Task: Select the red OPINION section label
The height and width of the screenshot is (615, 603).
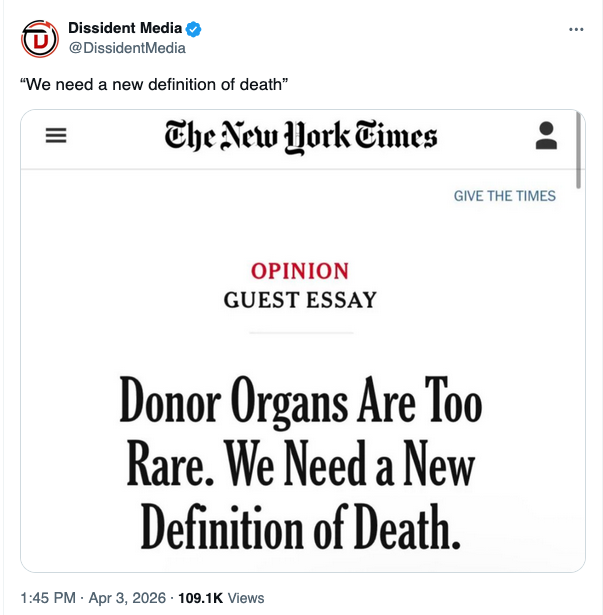Action: click(x=300, y=271)
